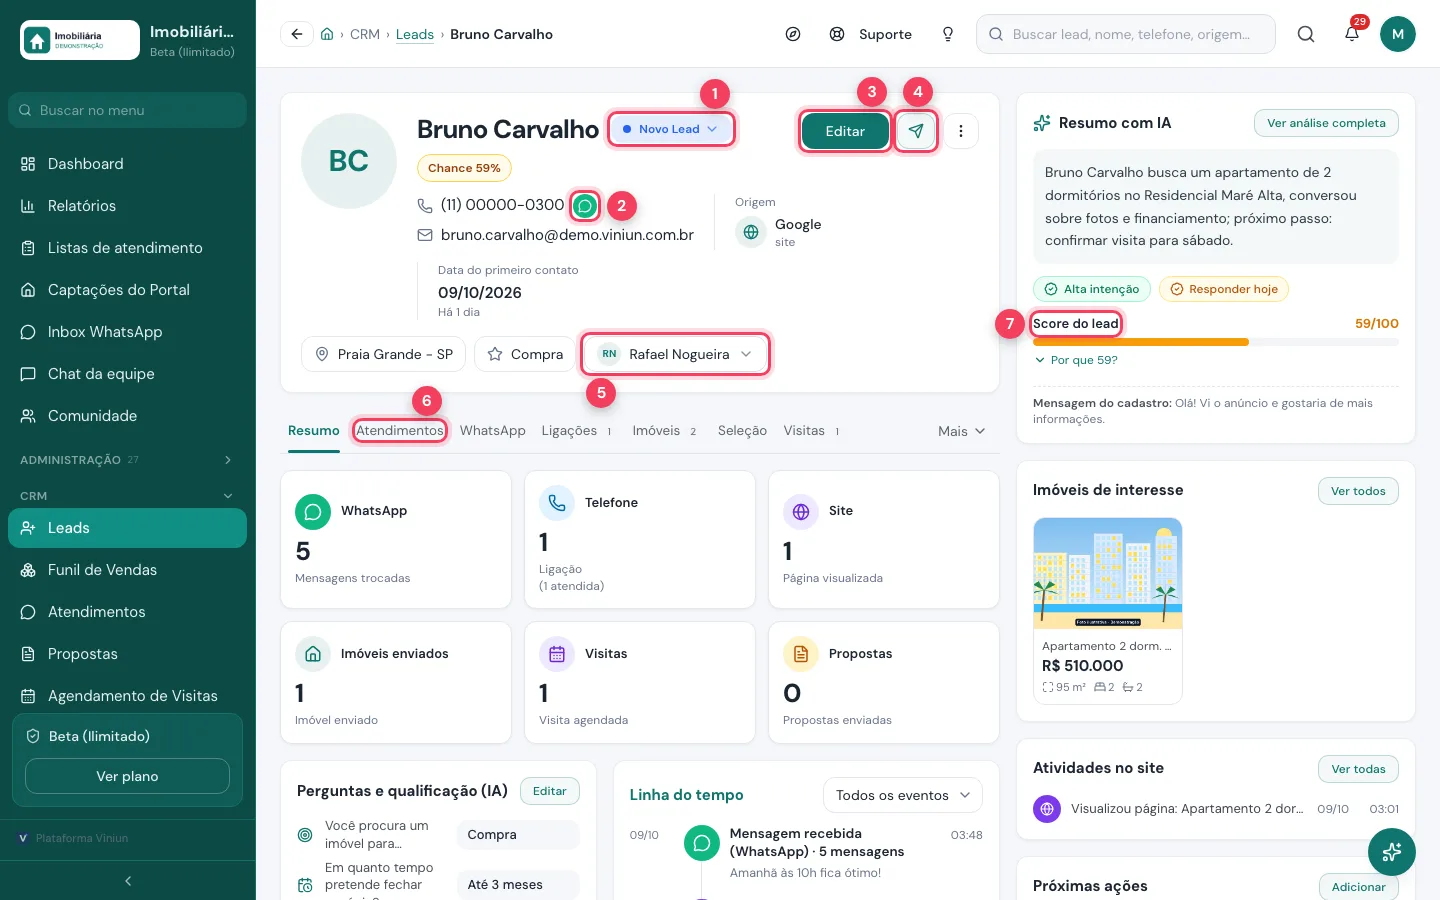Open Dashboard in sidebar
The height and width of the screenshot is (900, 1440).
tap(128, 164)
